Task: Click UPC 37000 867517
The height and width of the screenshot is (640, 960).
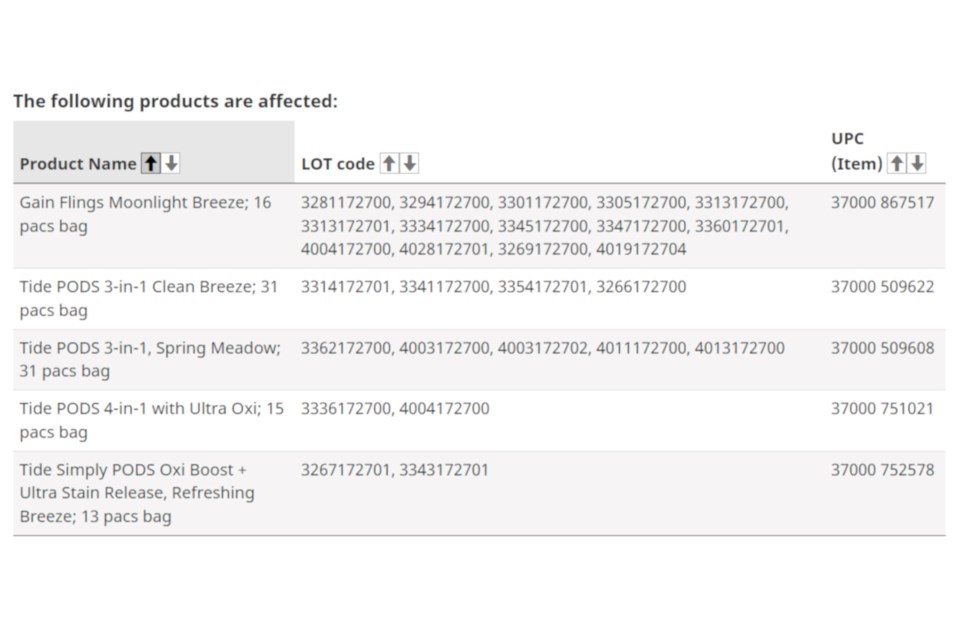Action: click(x=882, y=203)
